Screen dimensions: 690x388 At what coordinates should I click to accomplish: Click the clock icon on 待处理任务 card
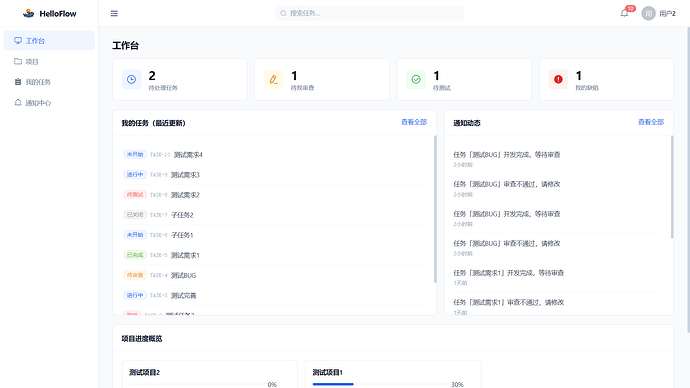tap(131, 79)
